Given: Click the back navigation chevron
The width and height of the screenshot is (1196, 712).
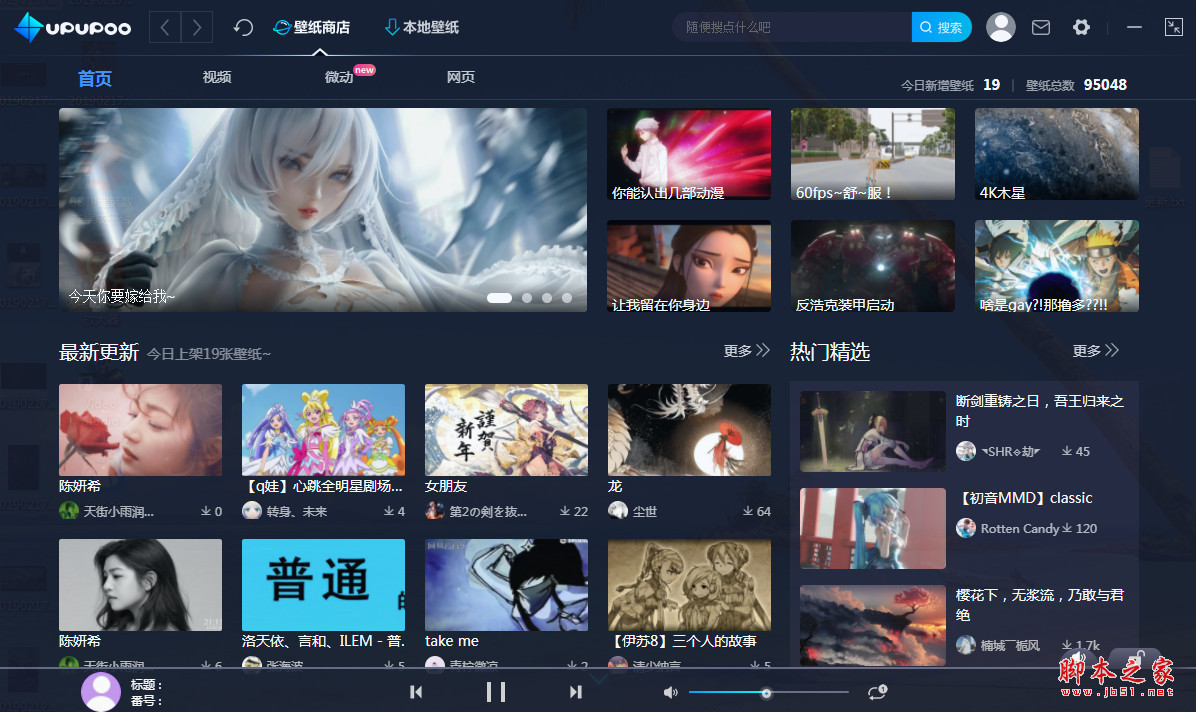Looking at the screenshot, I should (x=165, y=27).
